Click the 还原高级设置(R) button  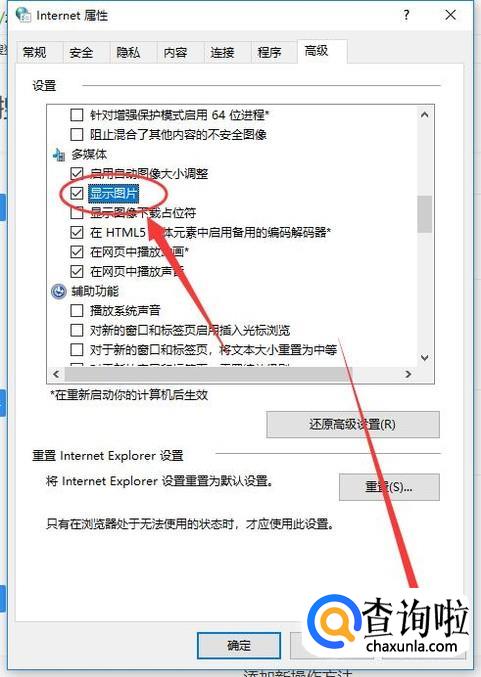coord(353,424)
